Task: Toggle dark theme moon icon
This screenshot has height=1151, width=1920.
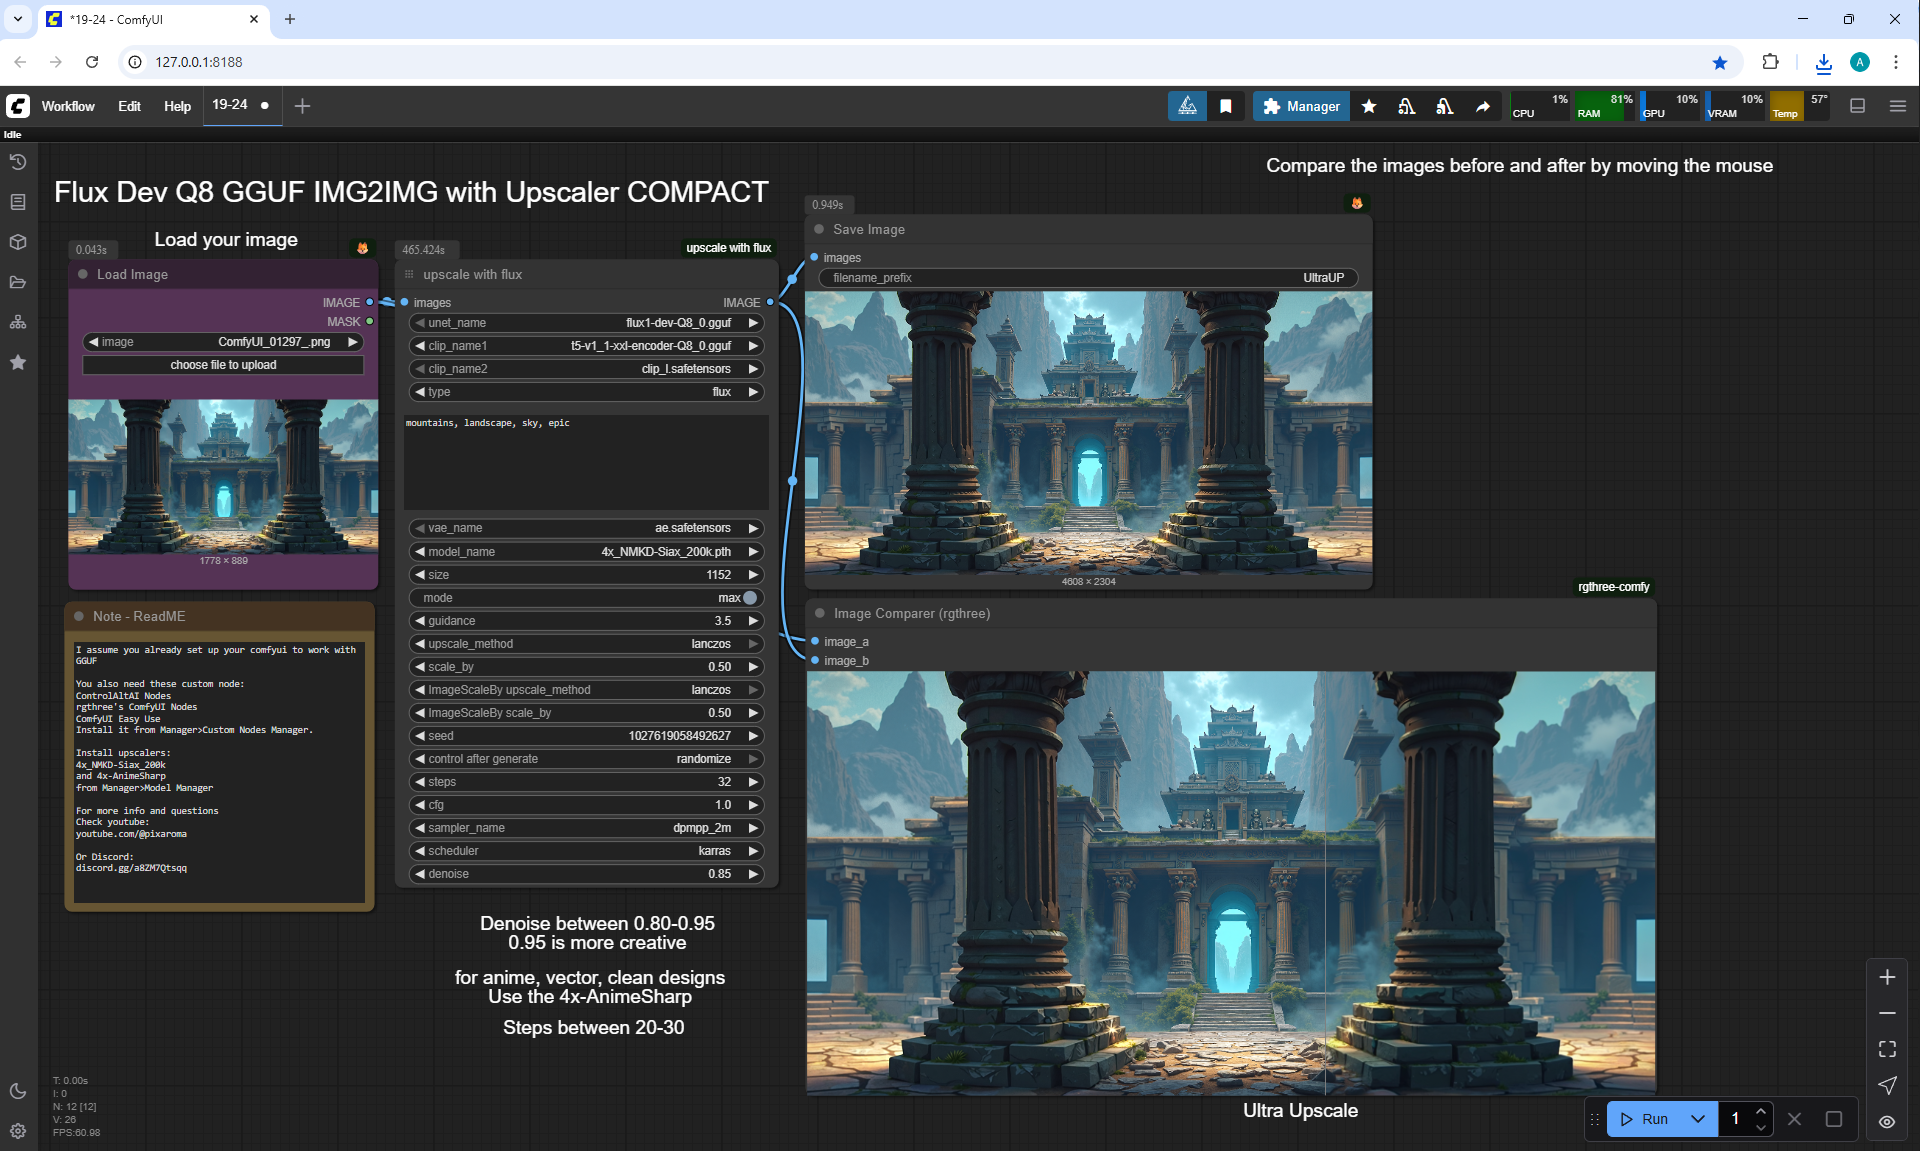Action: coord(18,1091)
